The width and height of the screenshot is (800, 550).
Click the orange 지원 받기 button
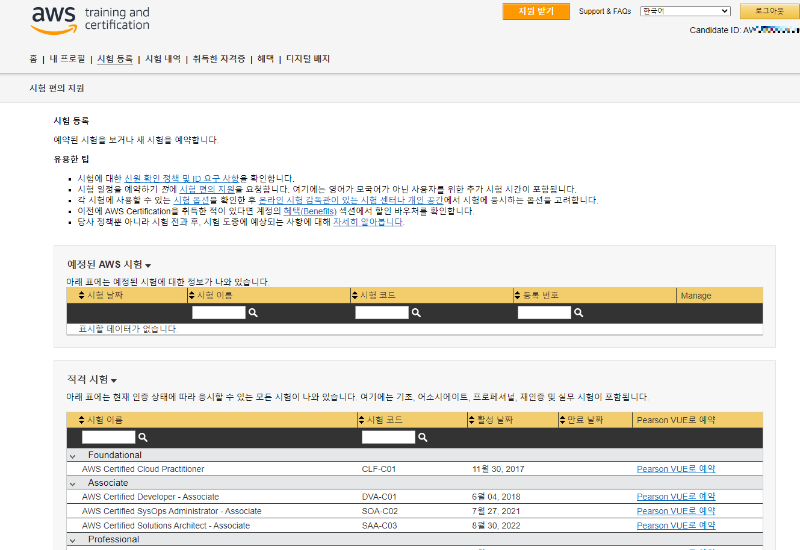click(536, 11)
